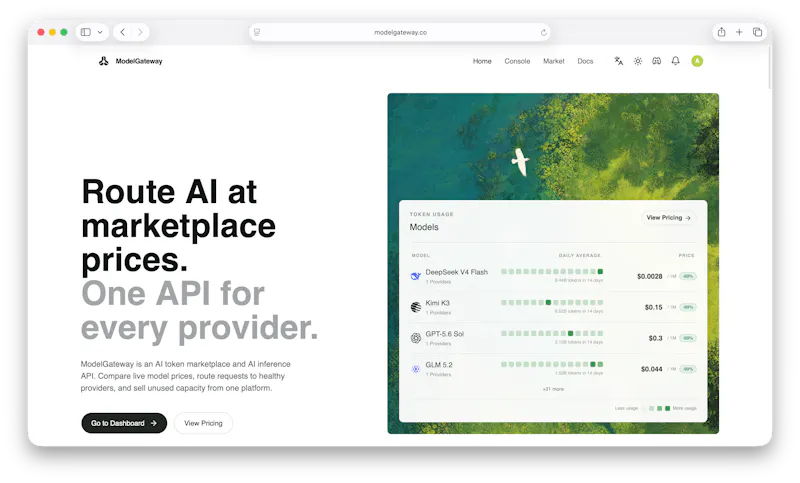Open the Docs nav item
Image resolution: width=800 pixels, height=483 pixels.
click(585, 61)
